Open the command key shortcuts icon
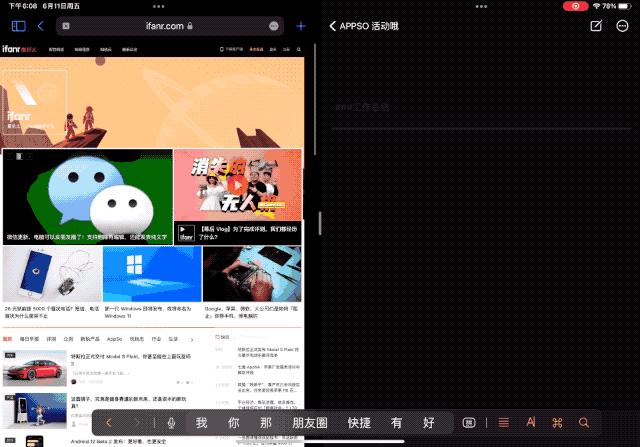Screen dimensions: 640x447 tap(557, 423)
